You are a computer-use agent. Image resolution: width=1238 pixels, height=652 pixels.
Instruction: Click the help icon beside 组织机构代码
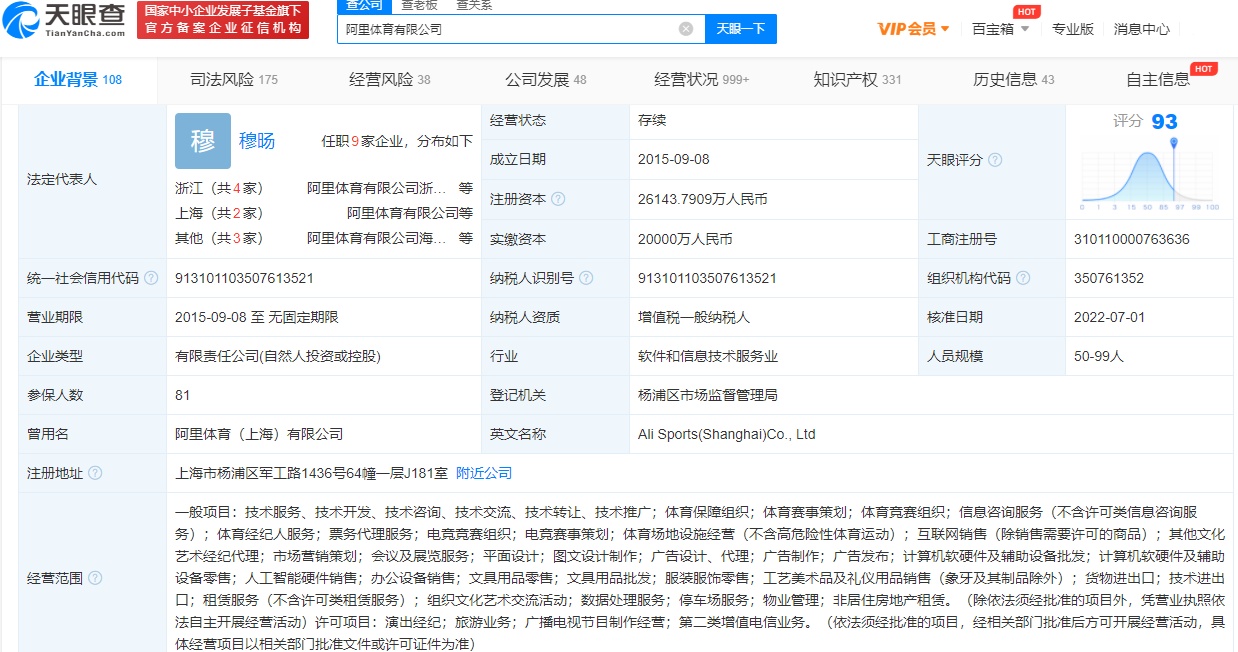[1024, 278]
